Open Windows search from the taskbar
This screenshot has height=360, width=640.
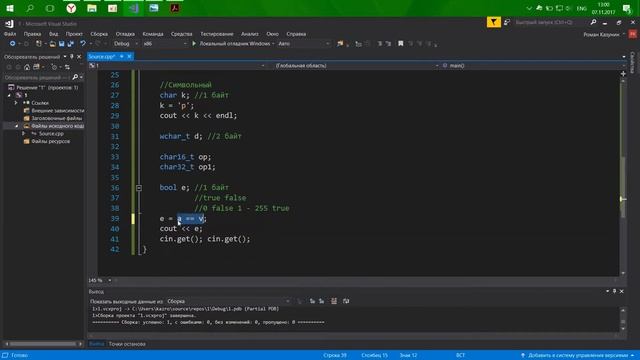click(30, 8)
